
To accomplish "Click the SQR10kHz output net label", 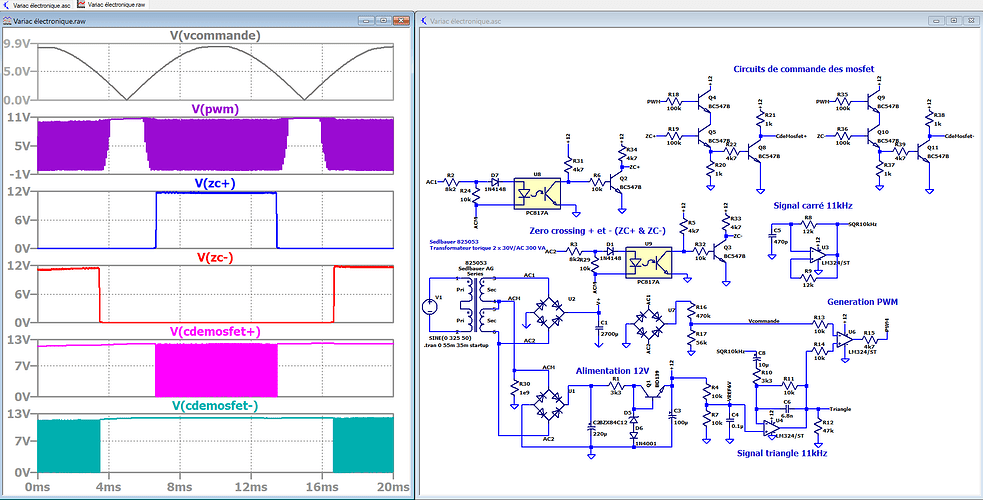I will [863, 224].
